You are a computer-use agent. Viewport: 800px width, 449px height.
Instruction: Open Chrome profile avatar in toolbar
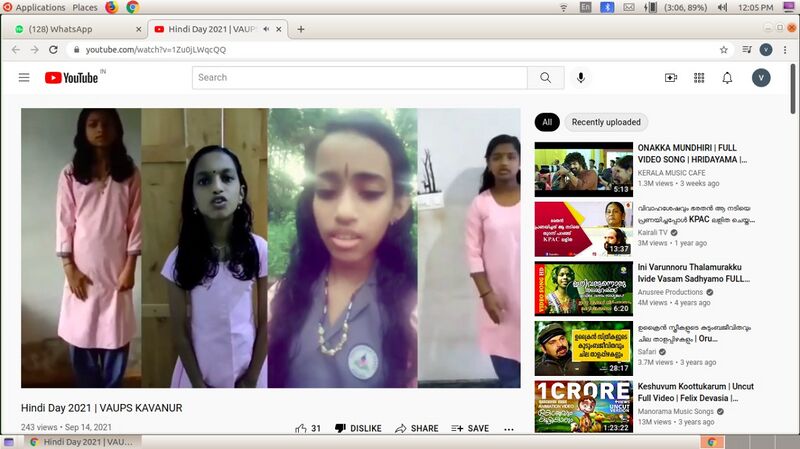(766, 49)
